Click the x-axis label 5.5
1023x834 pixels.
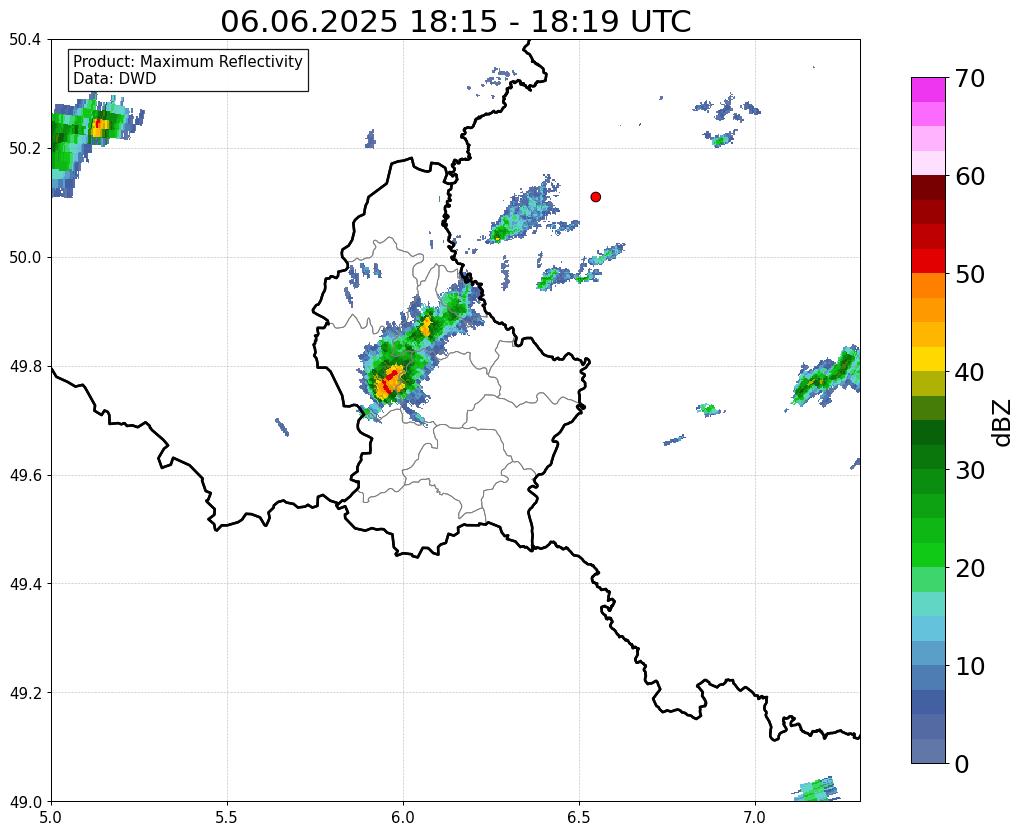(x=227, y=817)
